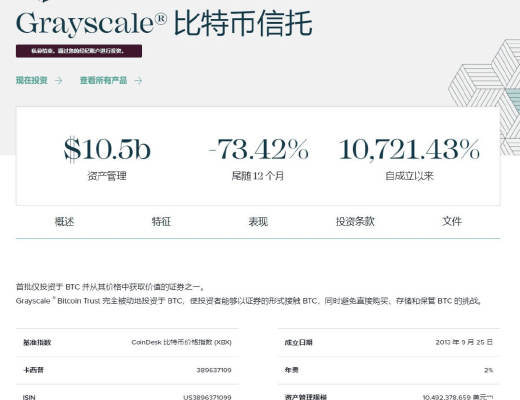520x400 pixels.
Task: Click the 自成立以来 label
Action: (x=409, y=176)
